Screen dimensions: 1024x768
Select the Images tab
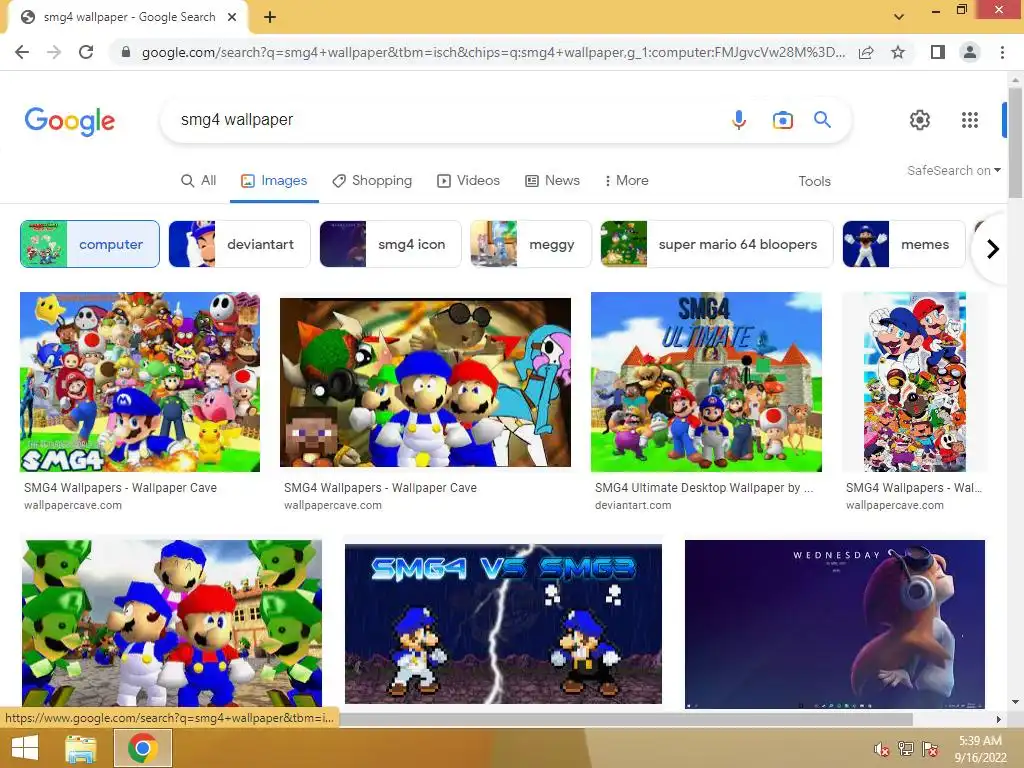[x=274, y=181]
